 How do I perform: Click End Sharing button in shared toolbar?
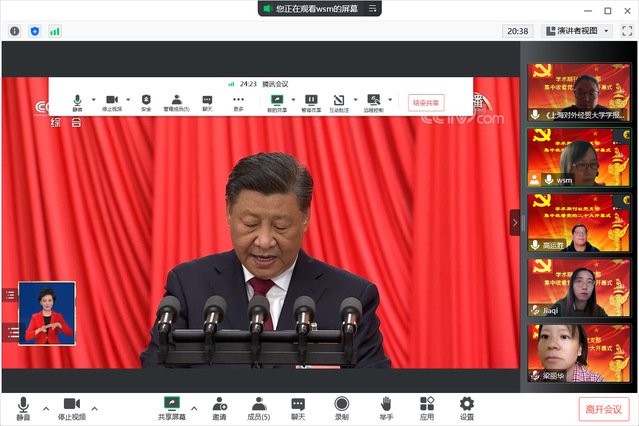click(x=426, y=102)
